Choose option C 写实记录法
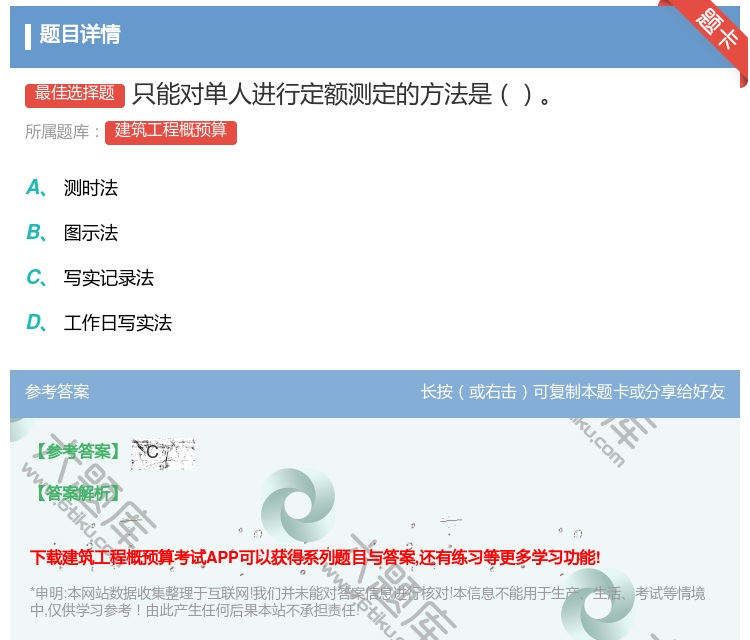The width and height of the screenshot is (750, 640). [90, 277]
